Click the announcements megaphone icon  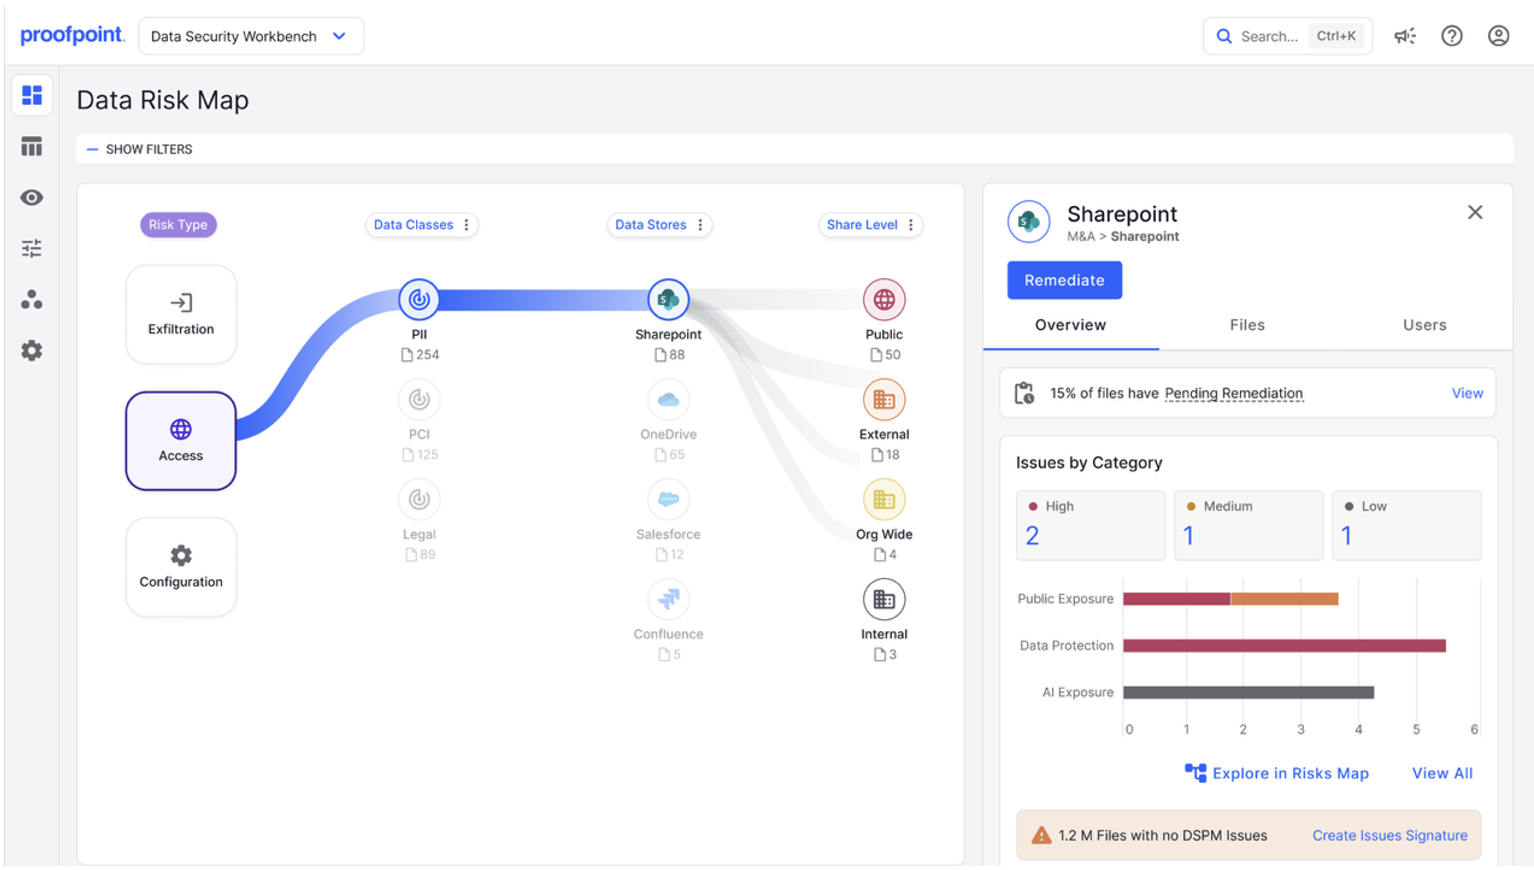(x=1405, y=36)
